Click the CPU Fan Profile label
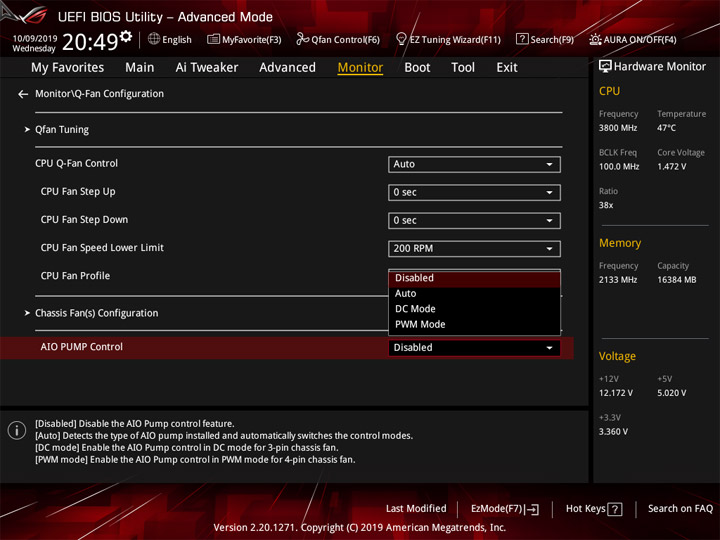Screen dimensions: 720x540 point(75,276)
